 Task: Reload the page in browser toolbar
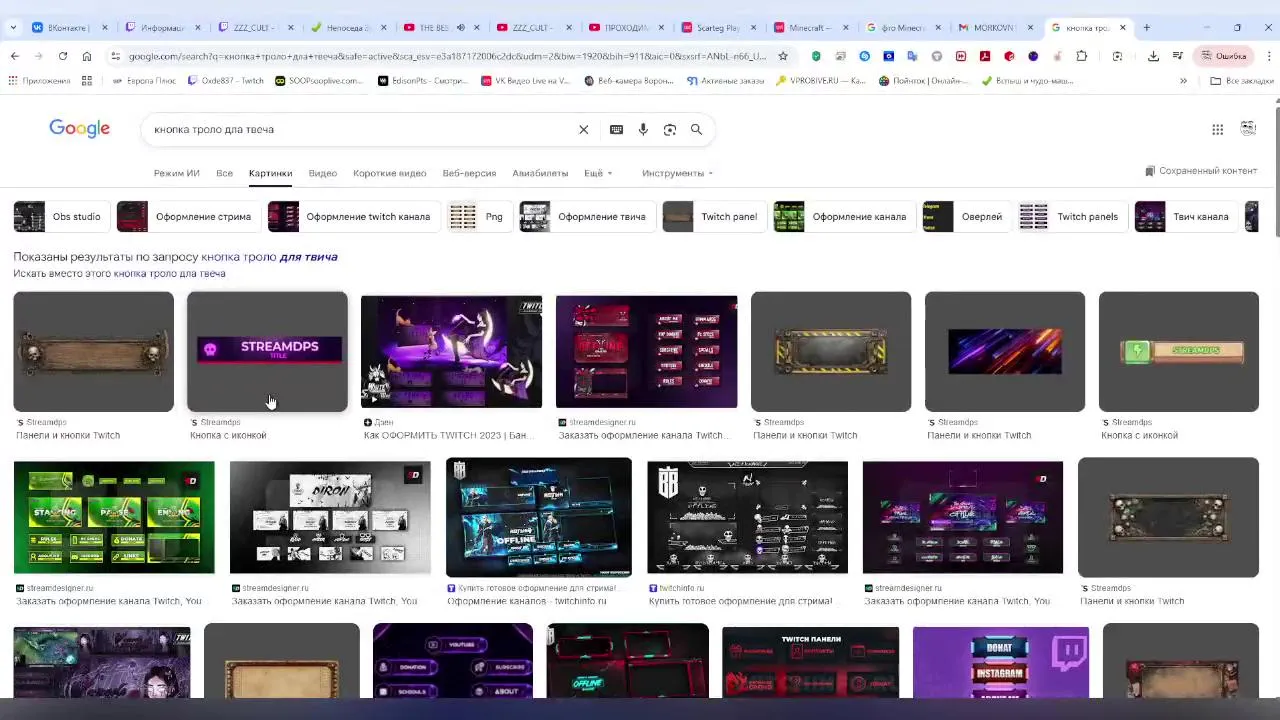pos(63,56)
